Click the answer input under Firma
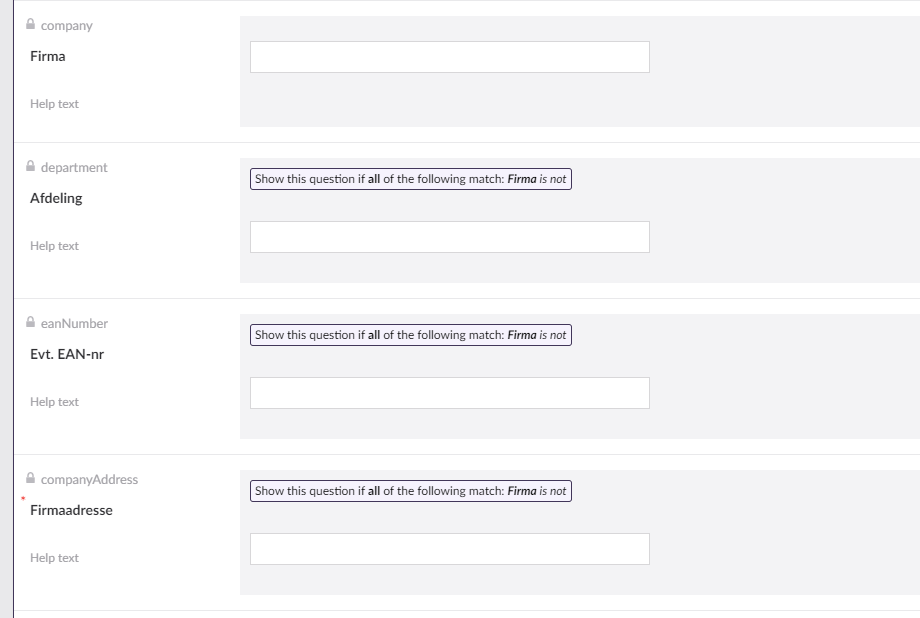 click(448, 57)
